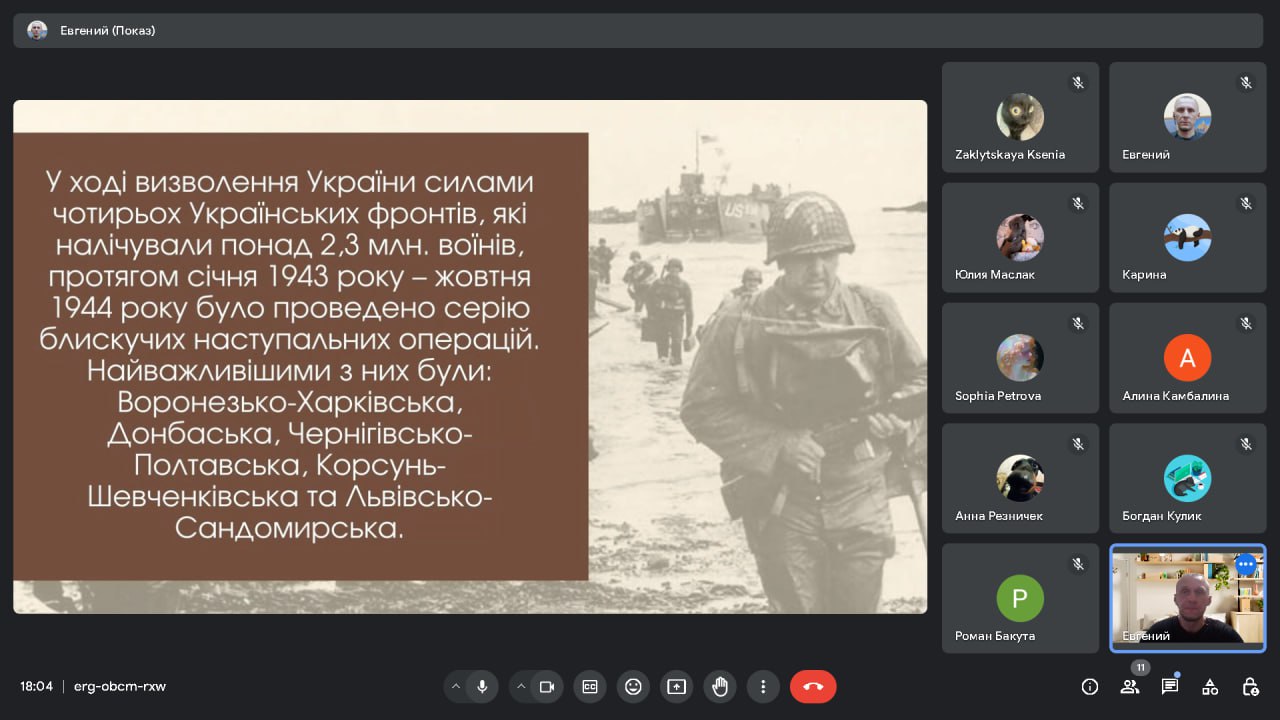Open the emoji reactions picker
Viewport: 1280px width, 720px height.
tap(633, 687)
